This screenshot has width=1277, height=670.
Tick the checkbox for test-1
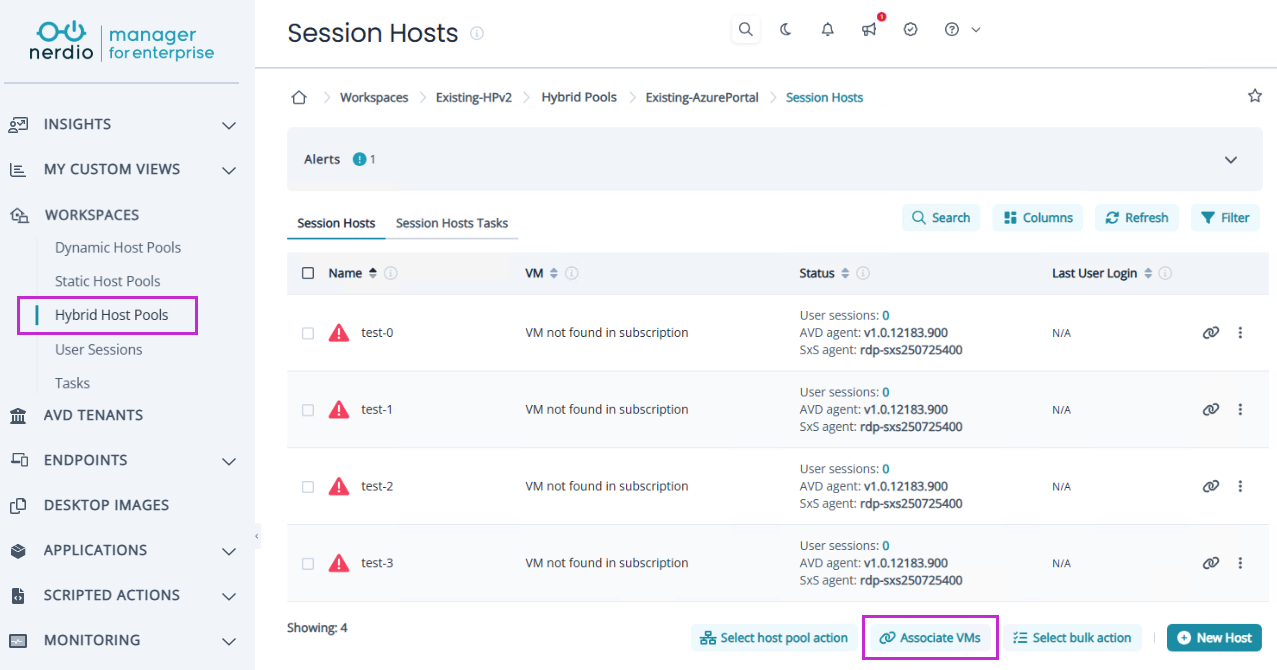click(308, 410)
